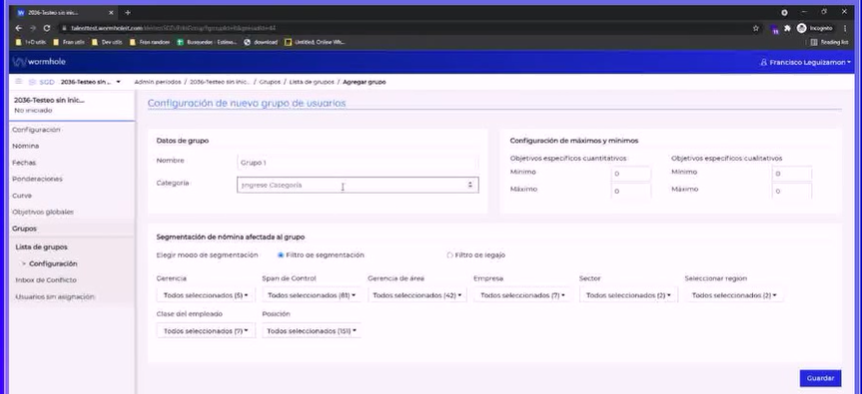Bookmark this page with star icon
Screen dimensions: 862x394
[x=756, y=28]
